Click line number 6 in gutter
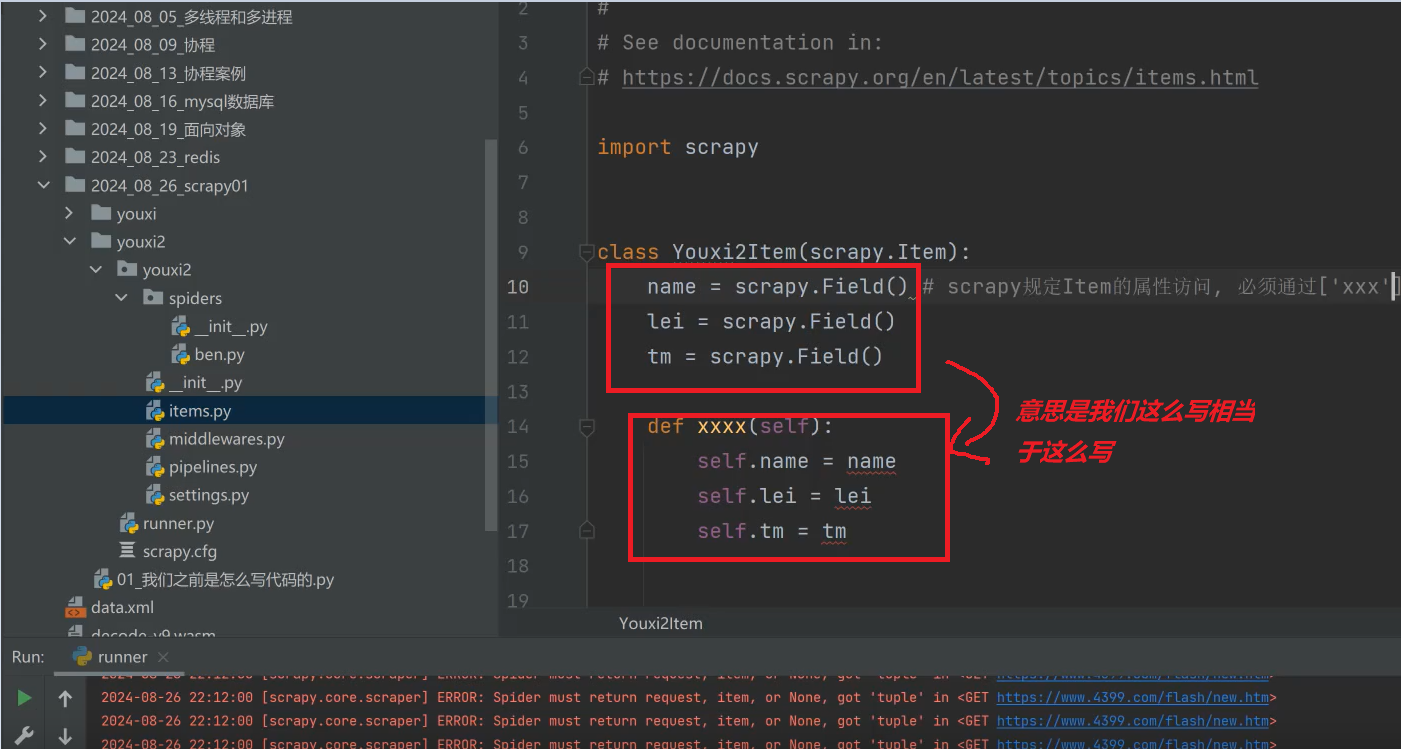1401x749 pixels. (x=524, y=147)
